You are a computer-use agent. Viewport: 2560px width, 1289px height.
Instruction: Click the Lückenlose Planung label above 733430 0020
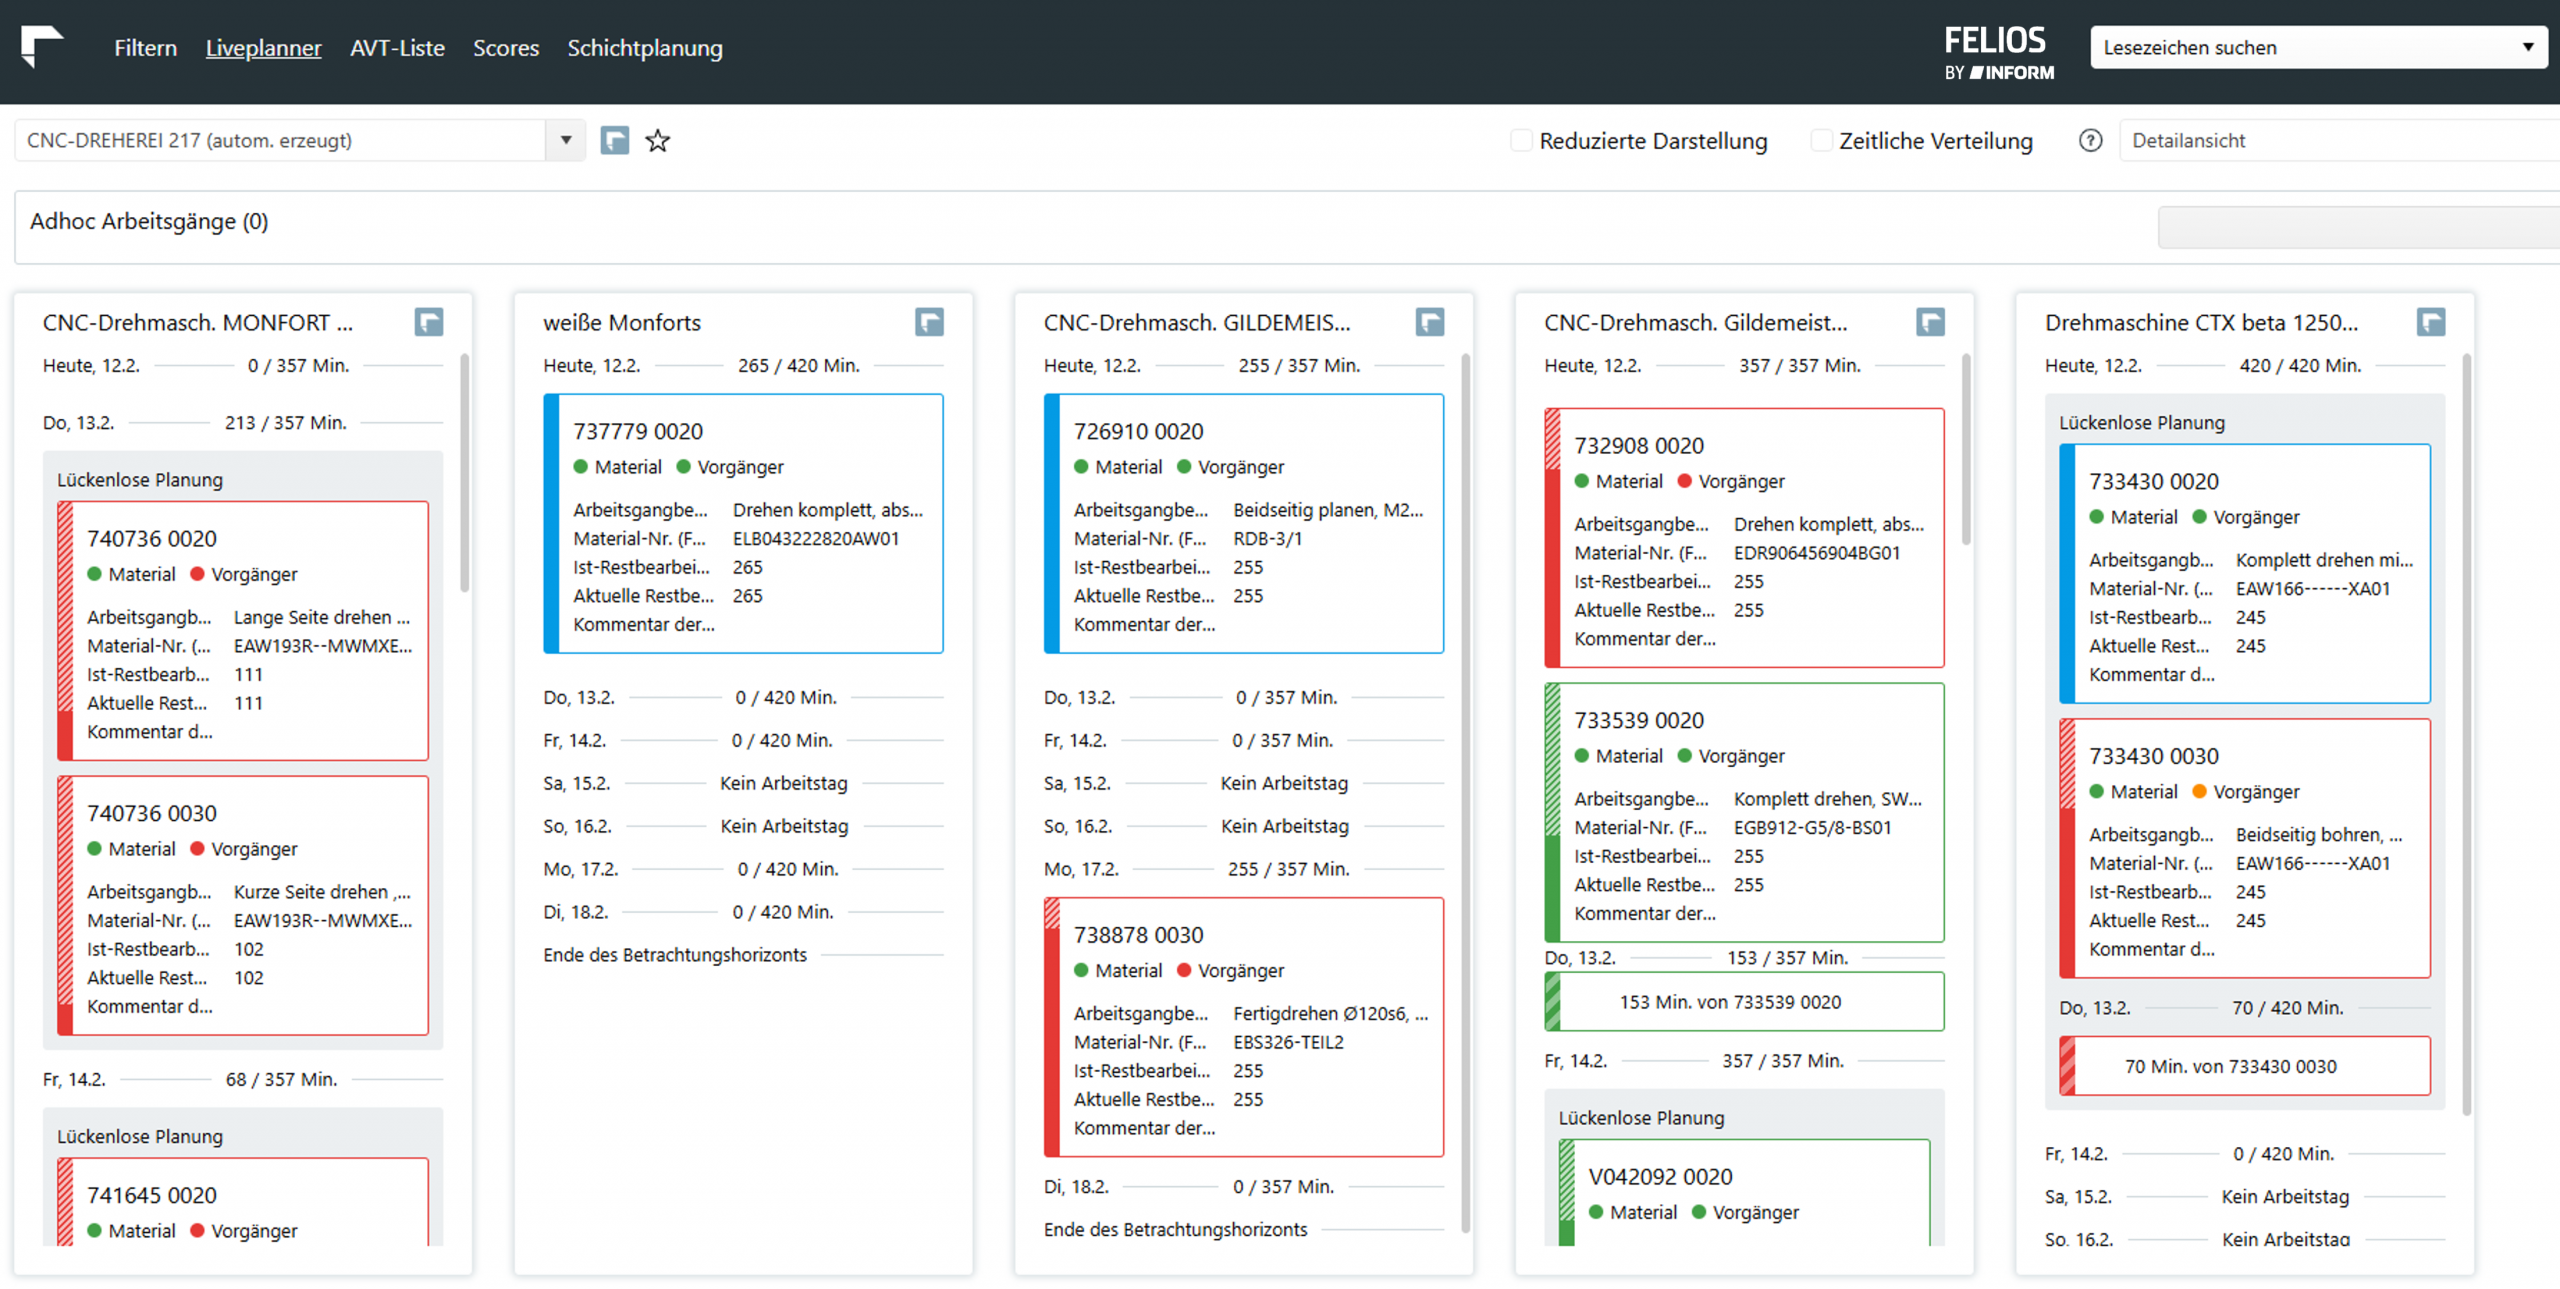(2142, 423)
